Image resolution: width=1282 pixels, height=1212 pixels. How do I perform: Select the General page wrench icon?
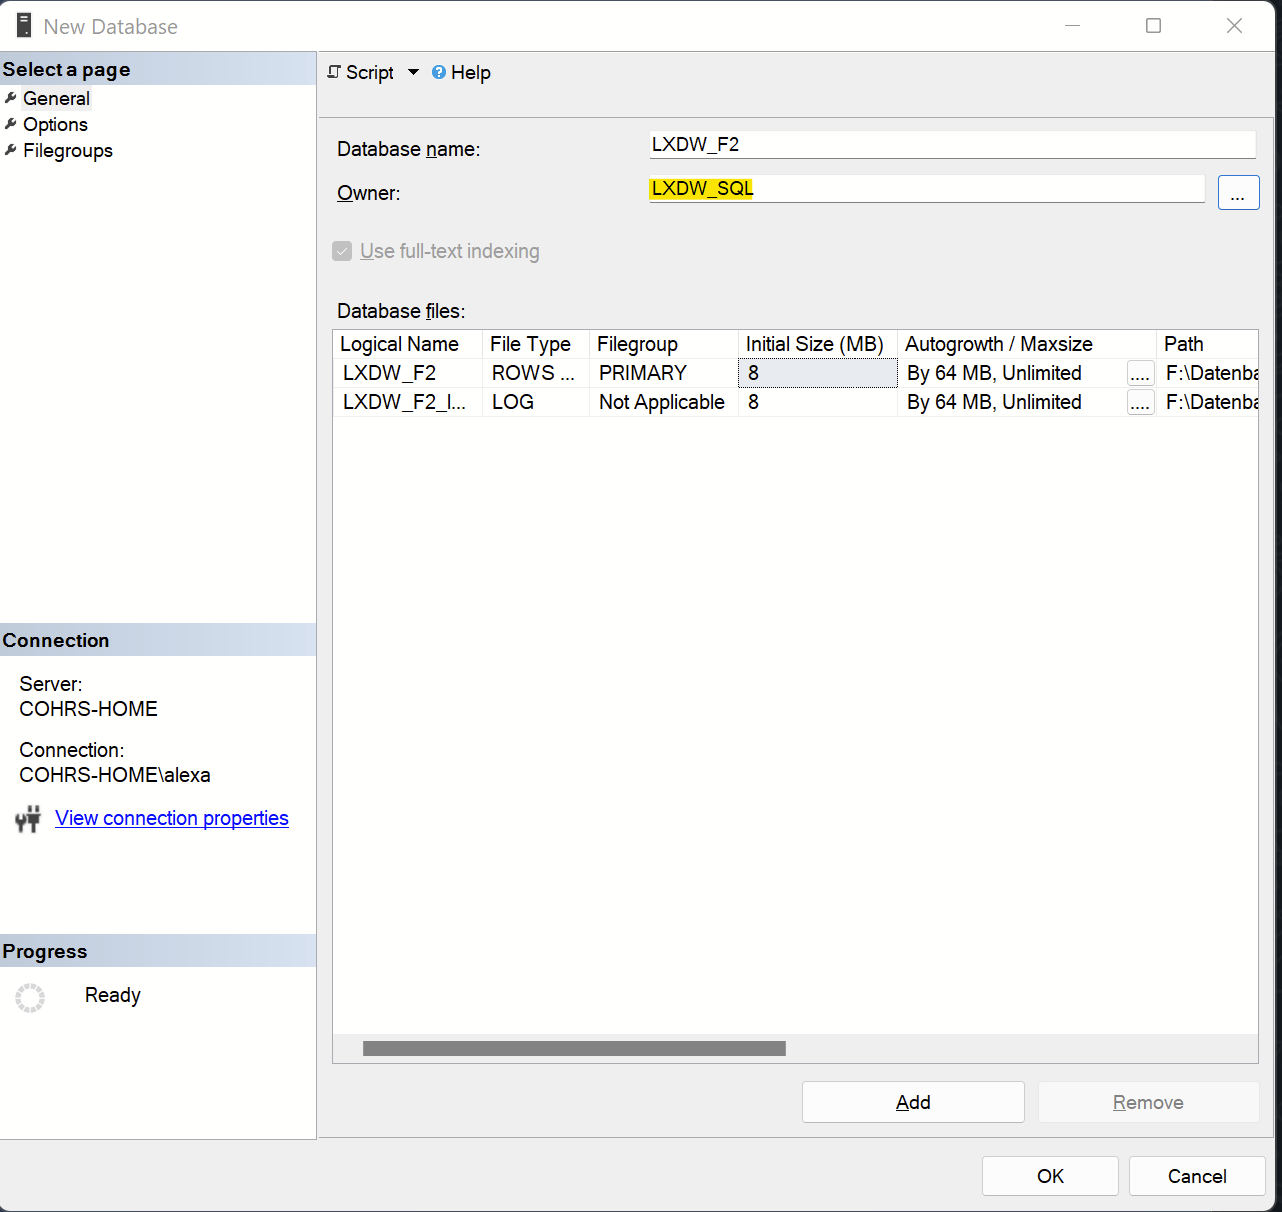tap(11, 98)
